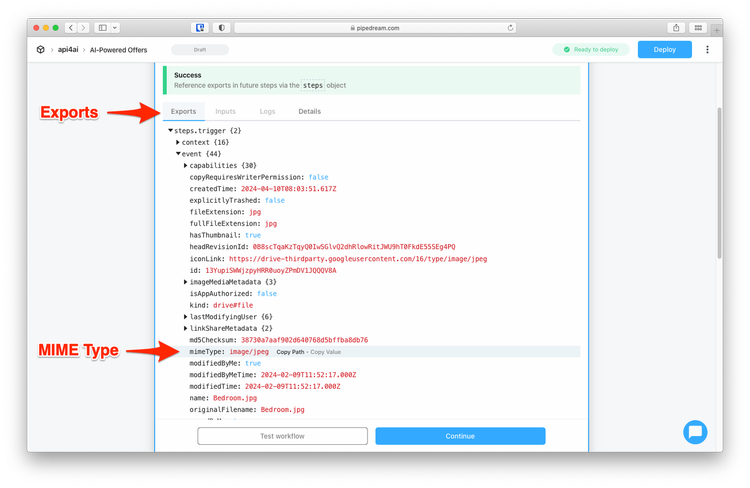Viewport: 750px width, 488px height.
Task: Select the headRevisionId value
Action: click(x=354, y=247)
